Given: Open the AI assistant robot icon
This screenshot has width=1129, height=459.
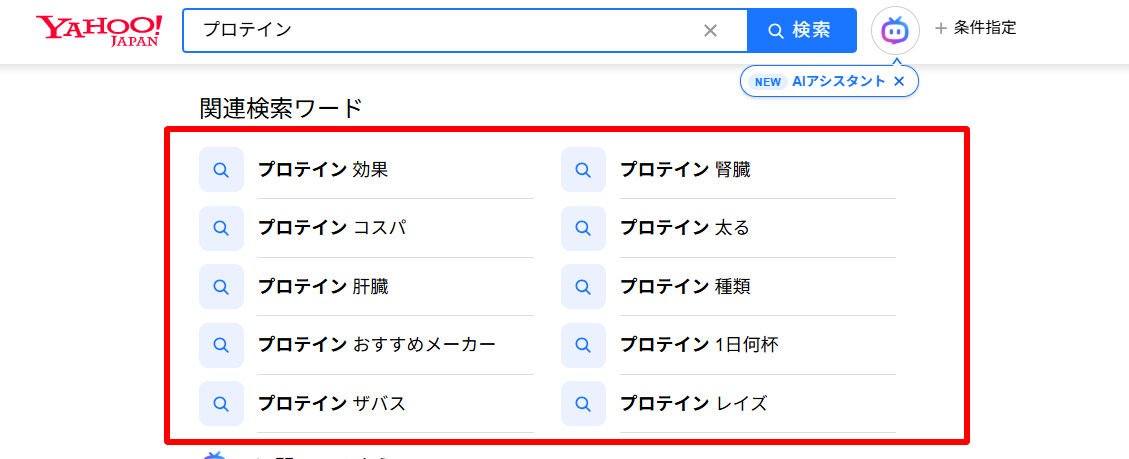Looking at the screenshot, I should 895,30.
